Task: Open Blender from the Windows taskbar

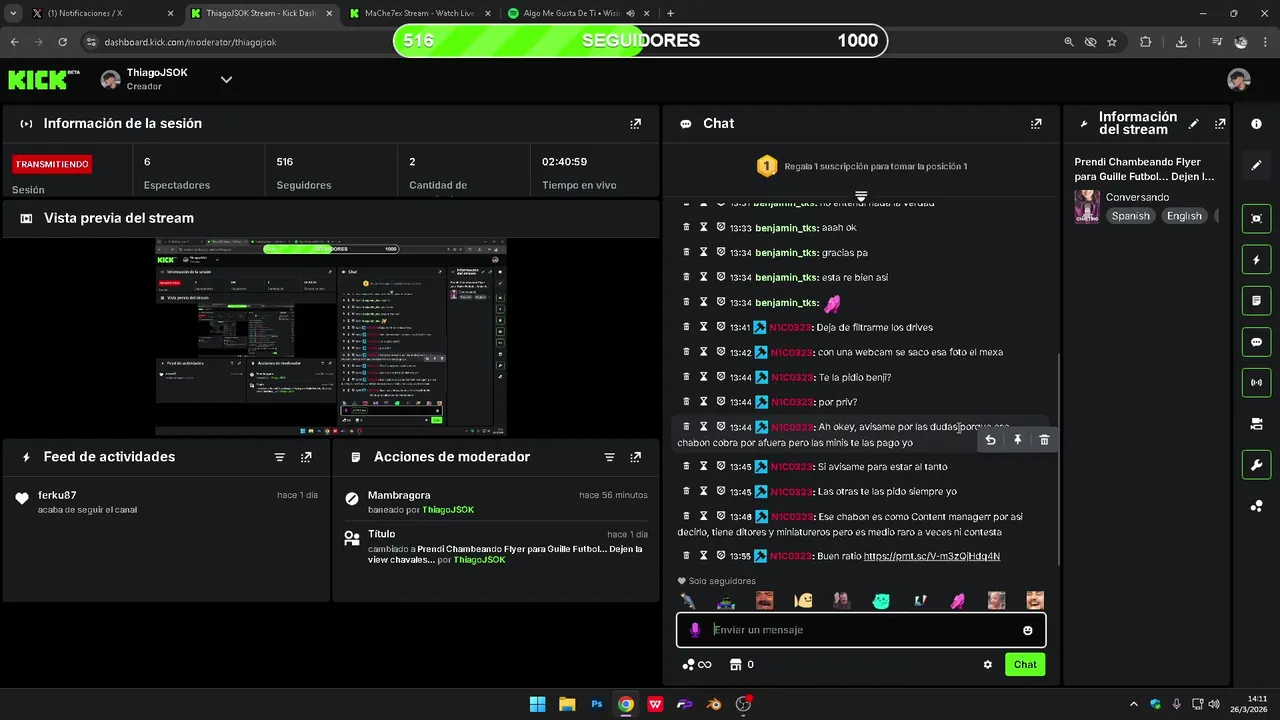Action: click(x=714, y=704)
